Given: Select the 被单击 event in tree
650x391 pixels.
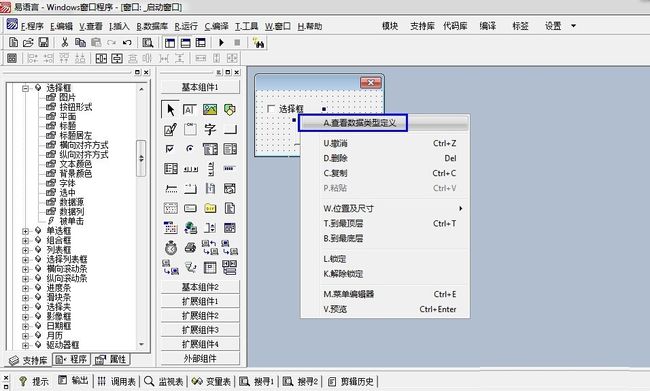Looking at the screenshot, I should pyautogui.click(x=71, y=221).
